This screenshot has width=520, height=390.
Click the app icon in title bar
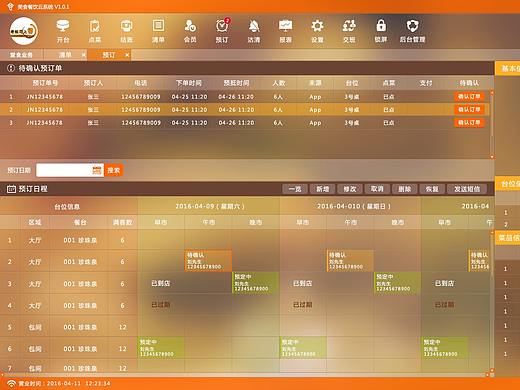[x=10, y=6]
